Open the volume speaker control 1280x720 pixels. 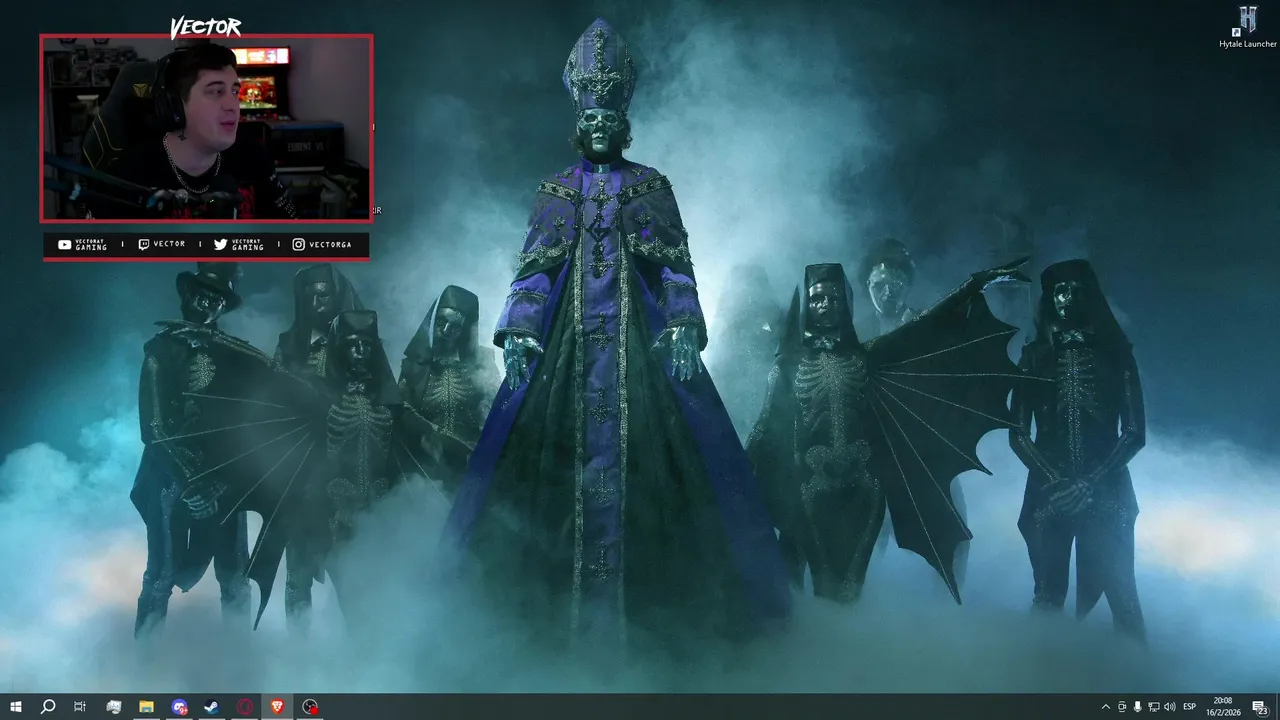tap(1170, 707)
